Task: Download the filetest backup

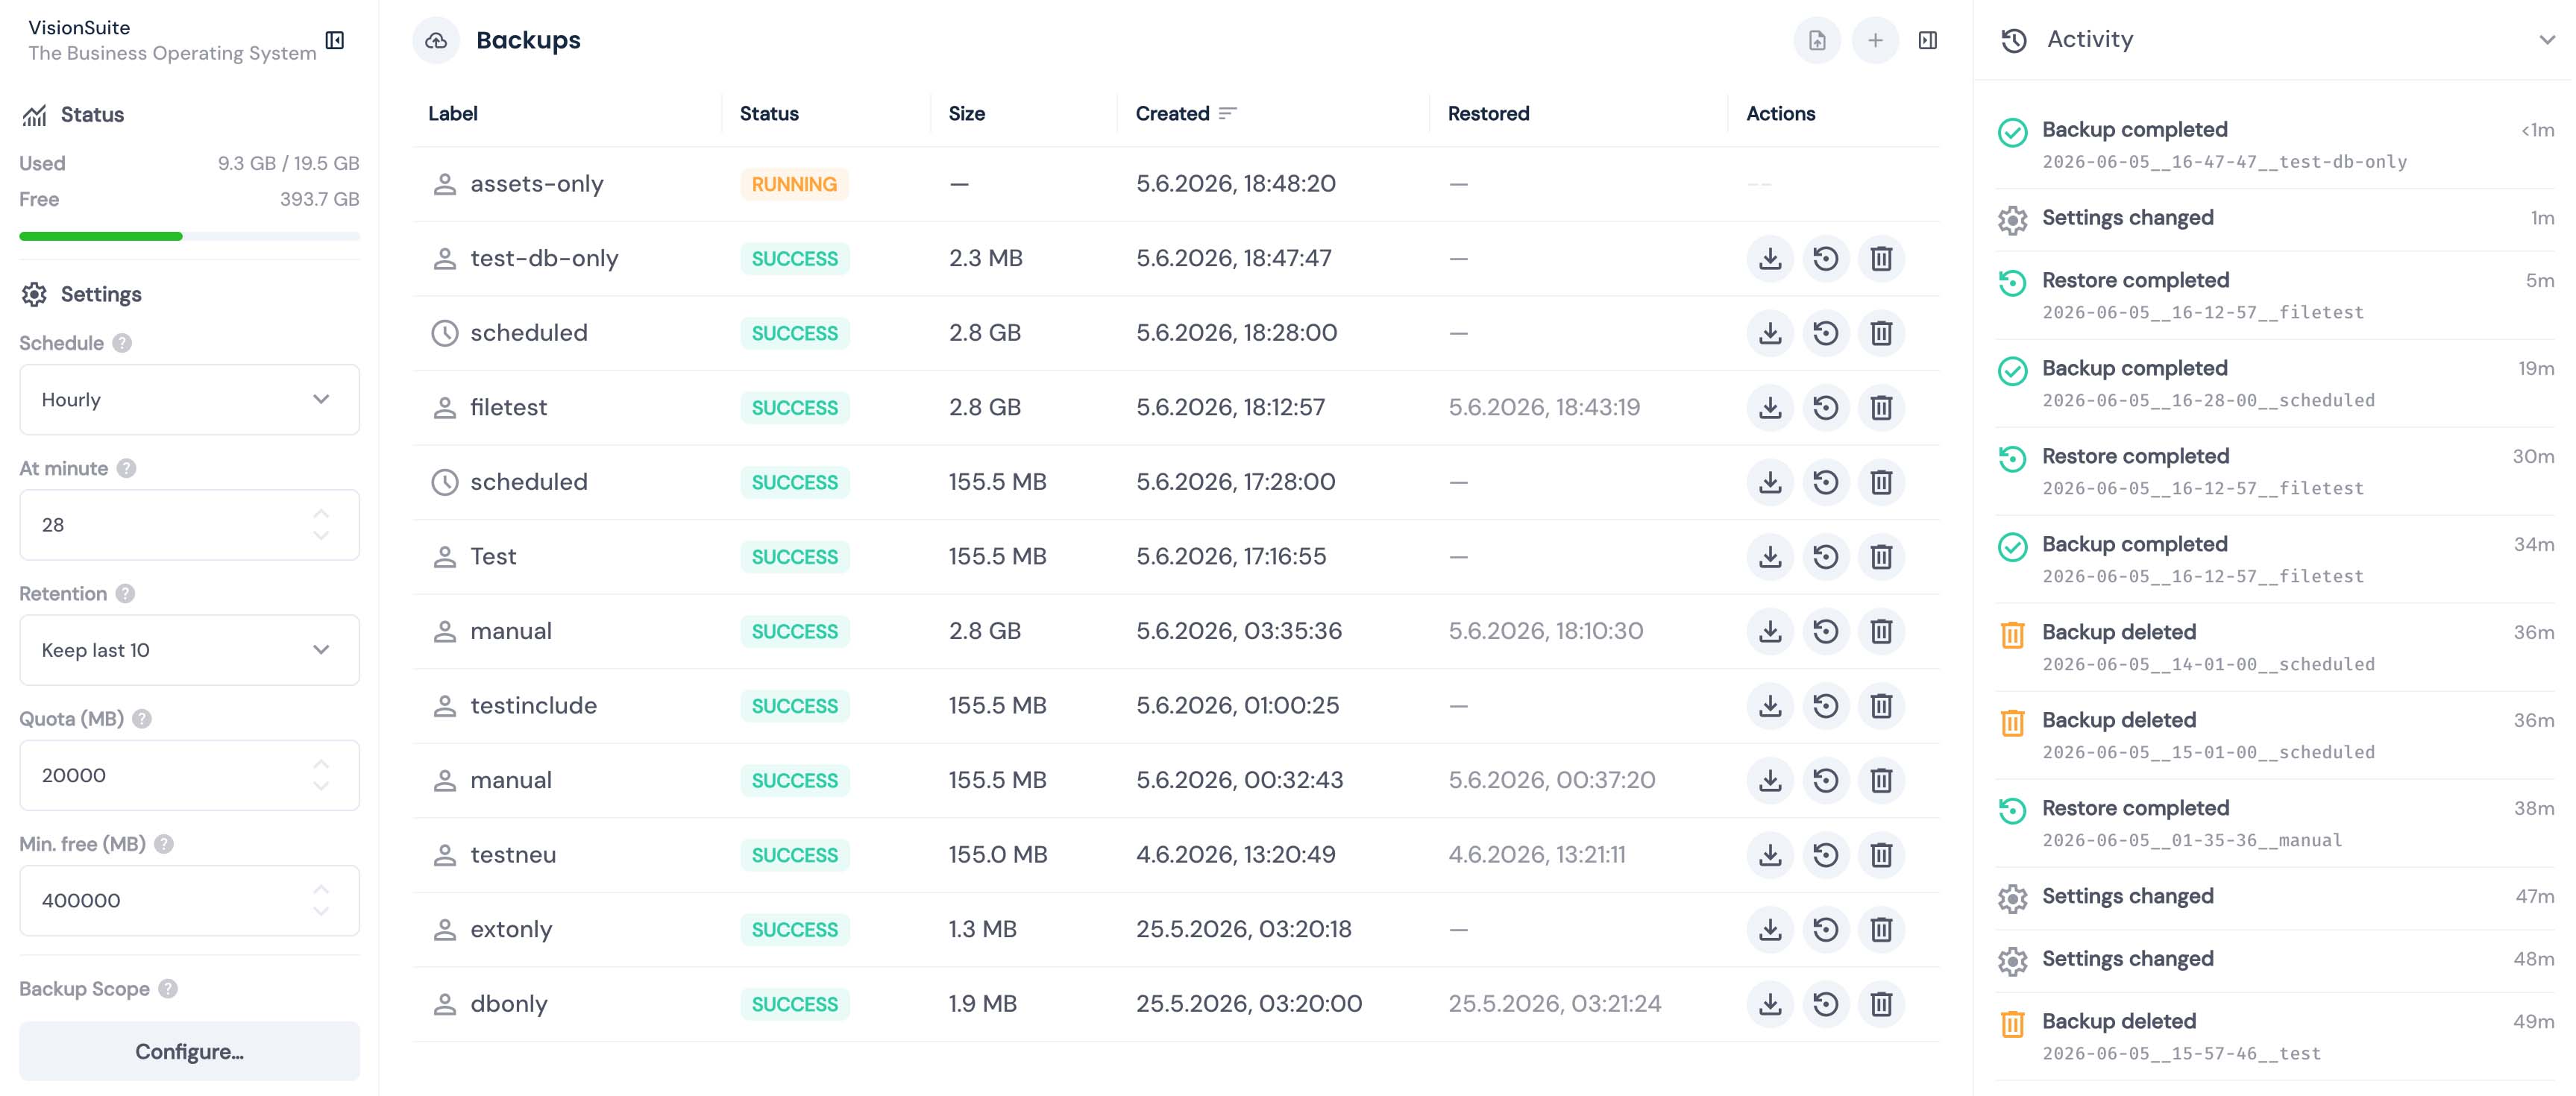Action: pos(1770,407)
